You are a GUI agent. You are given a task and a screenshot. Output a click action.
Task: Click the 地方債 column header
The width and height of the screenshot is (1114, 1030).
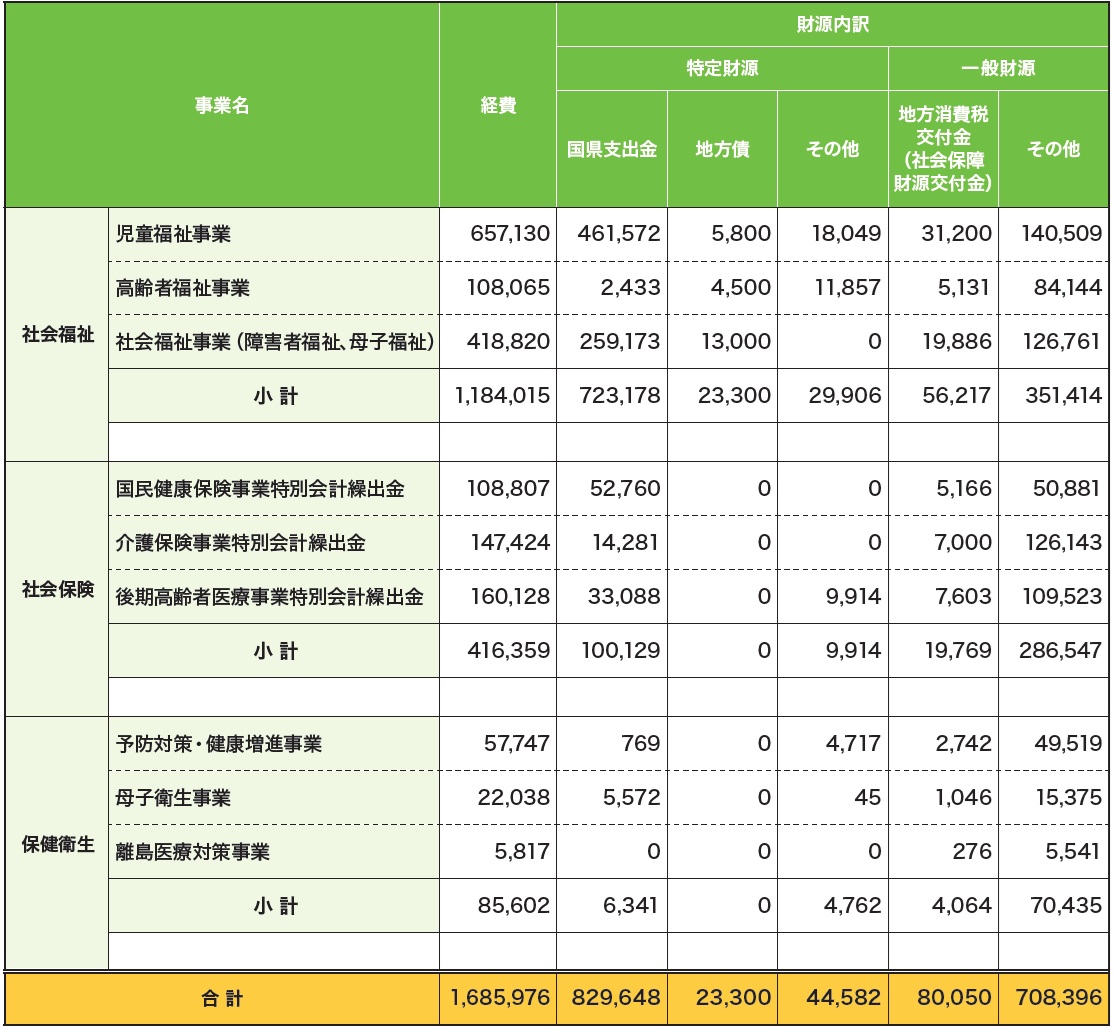(722, 149)
